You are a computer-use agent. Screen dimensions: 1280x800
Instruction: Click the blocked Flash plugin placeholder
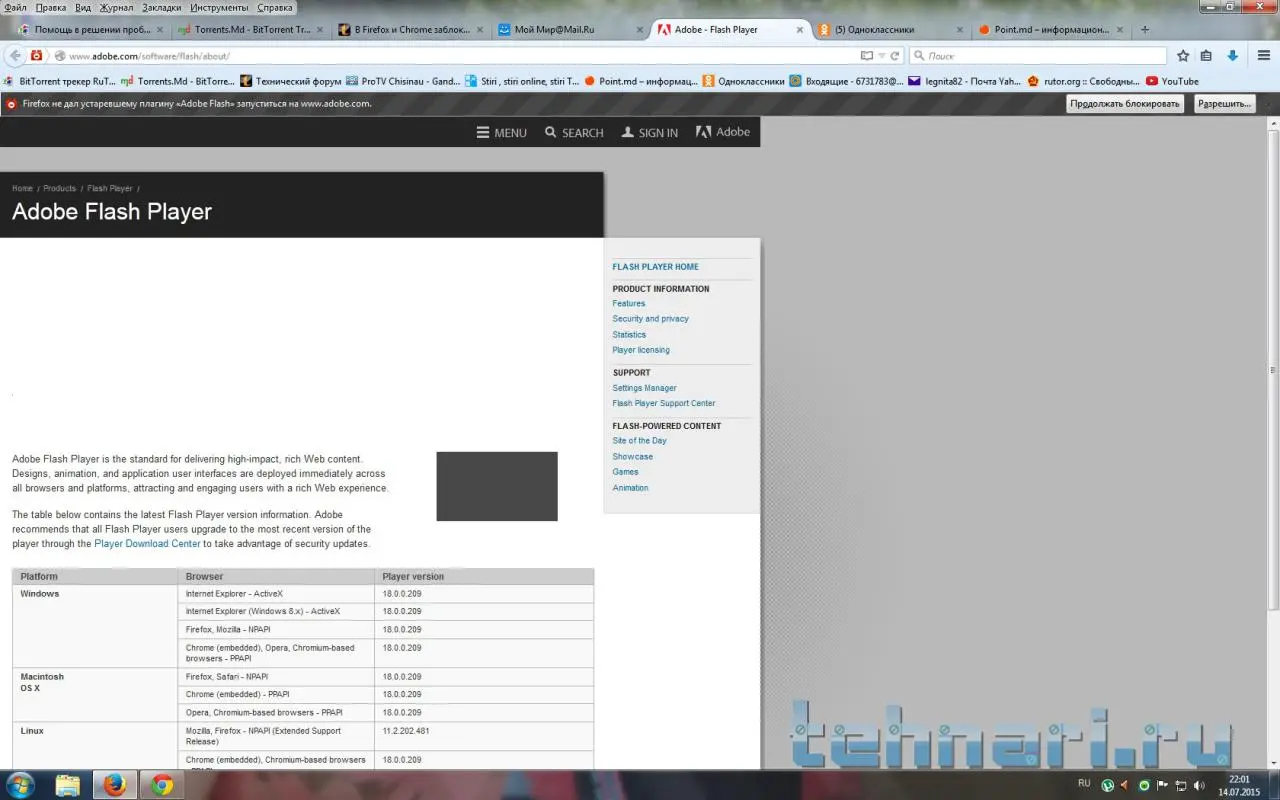[497, 486]
